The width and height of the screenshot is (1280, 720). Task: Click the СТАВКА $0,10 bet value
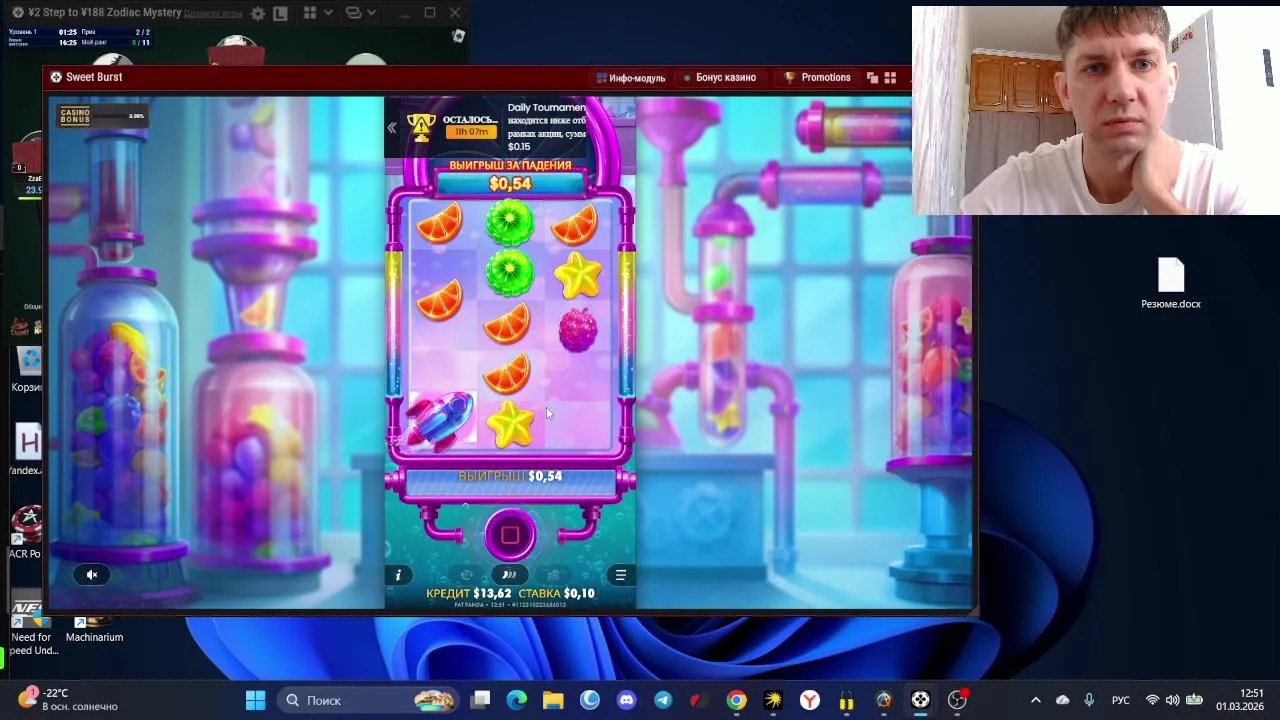click(x=556, y=593)
